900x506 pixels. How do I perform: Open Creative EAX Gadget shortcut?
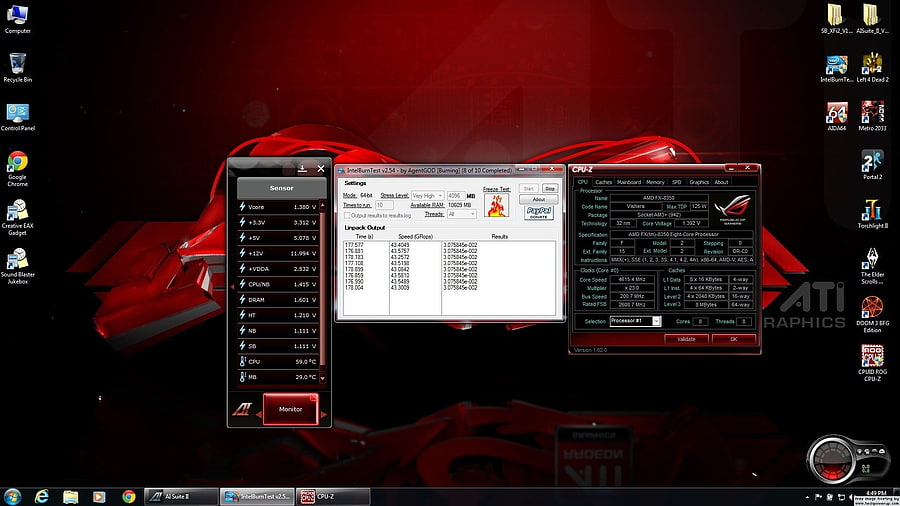pos(17,217)
